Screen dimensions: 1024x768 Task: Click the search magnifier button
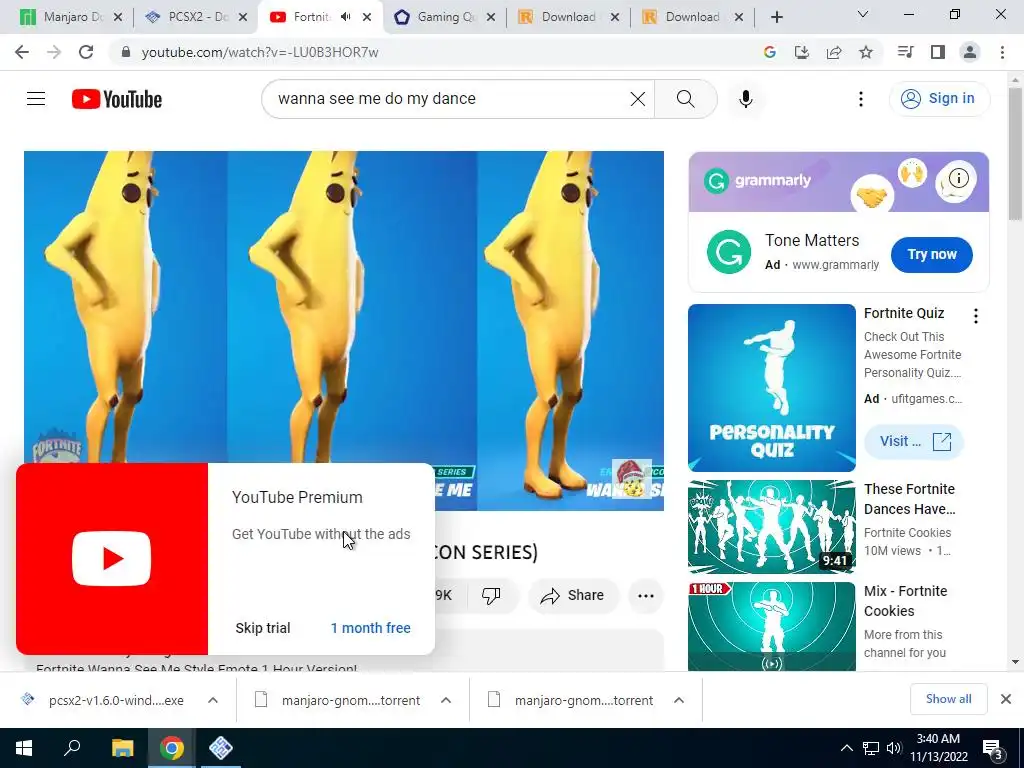(685, 99)
